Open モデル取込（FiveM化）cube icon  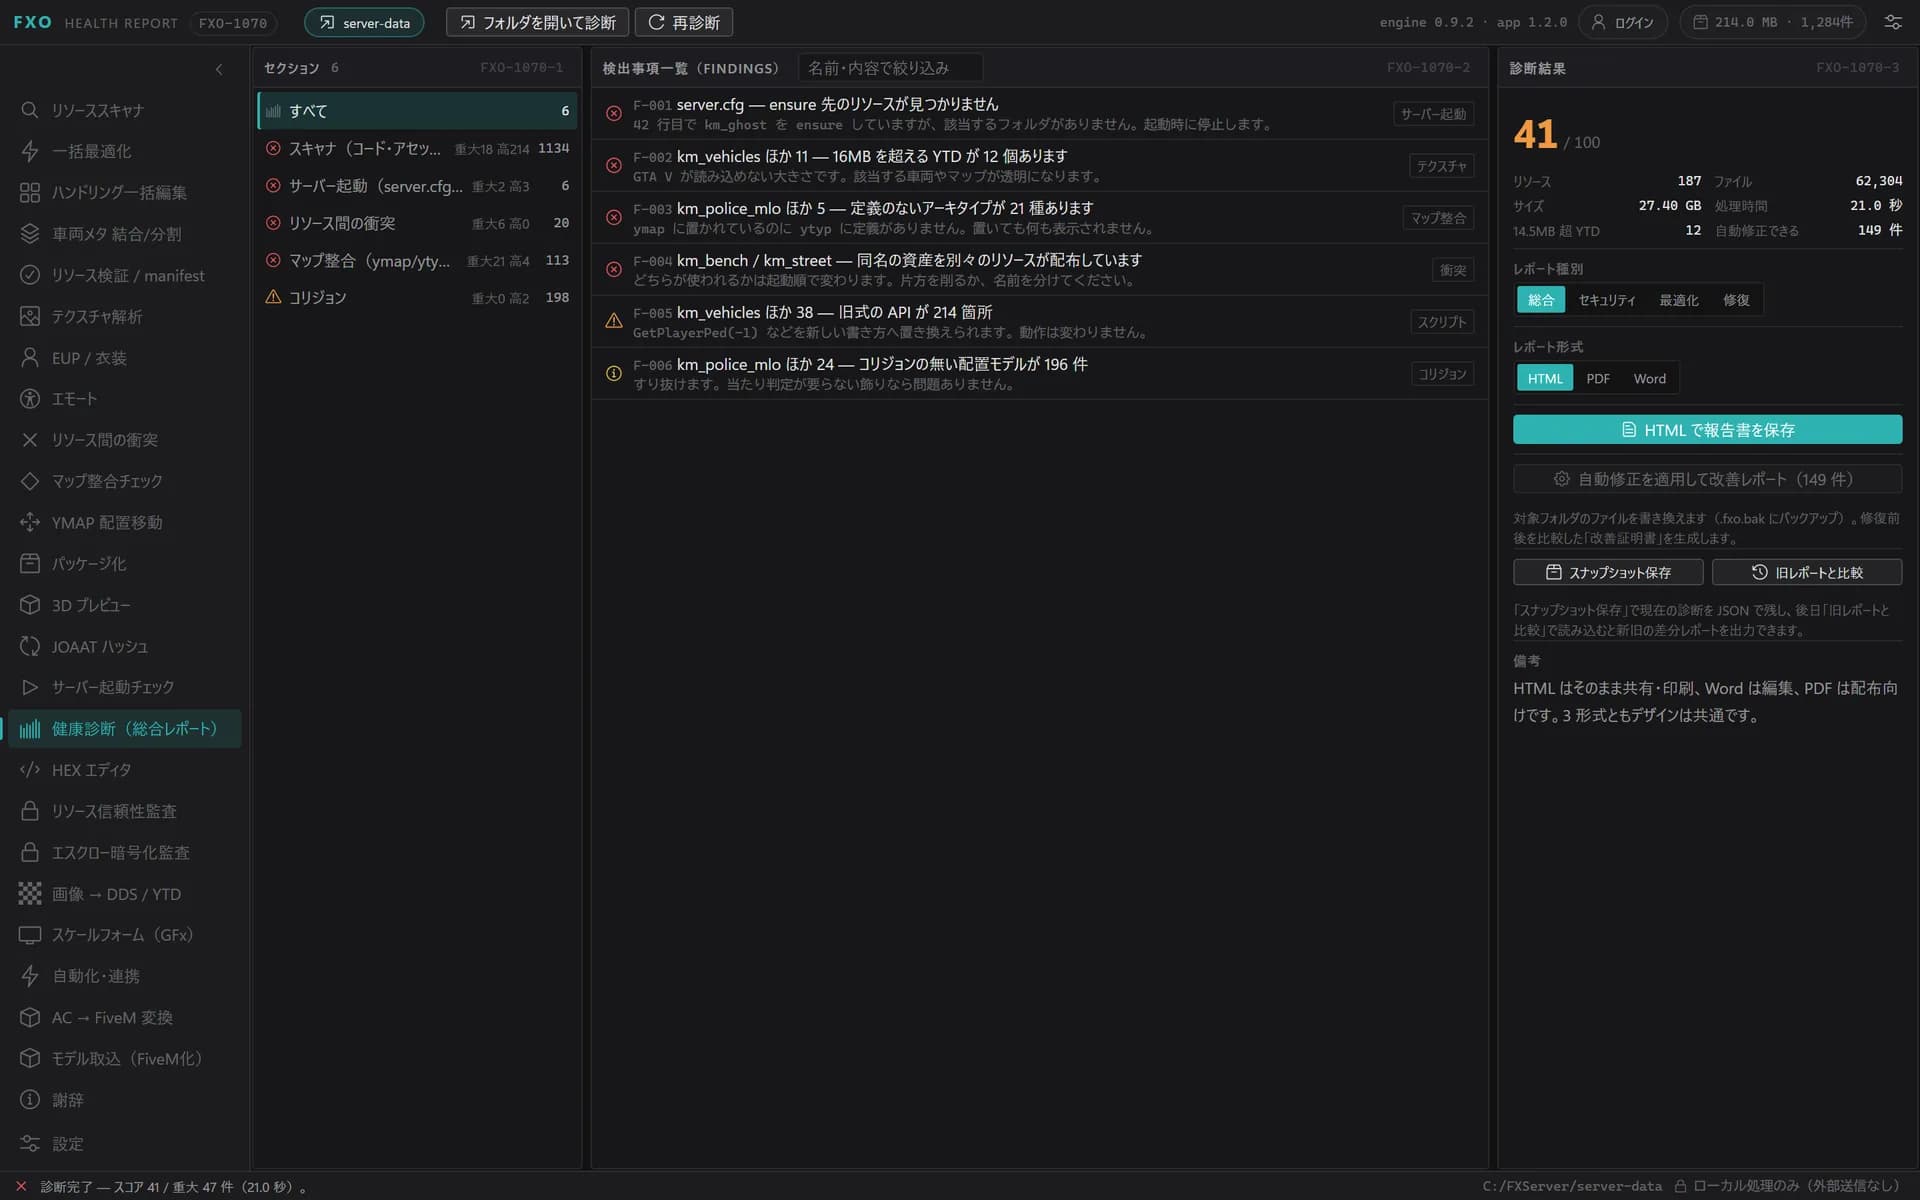(30, 1058)
